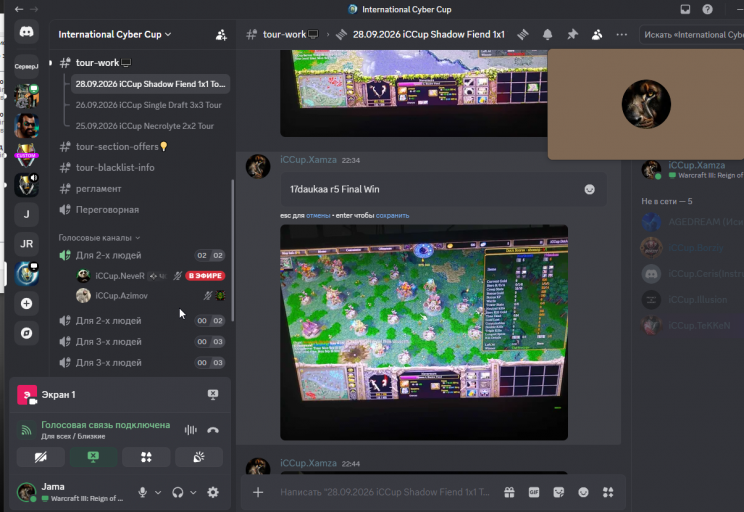The width and height of the screenshot is (744, 512).
Task: Open headphone output options arrow
Action: click(x=193, y=492)
